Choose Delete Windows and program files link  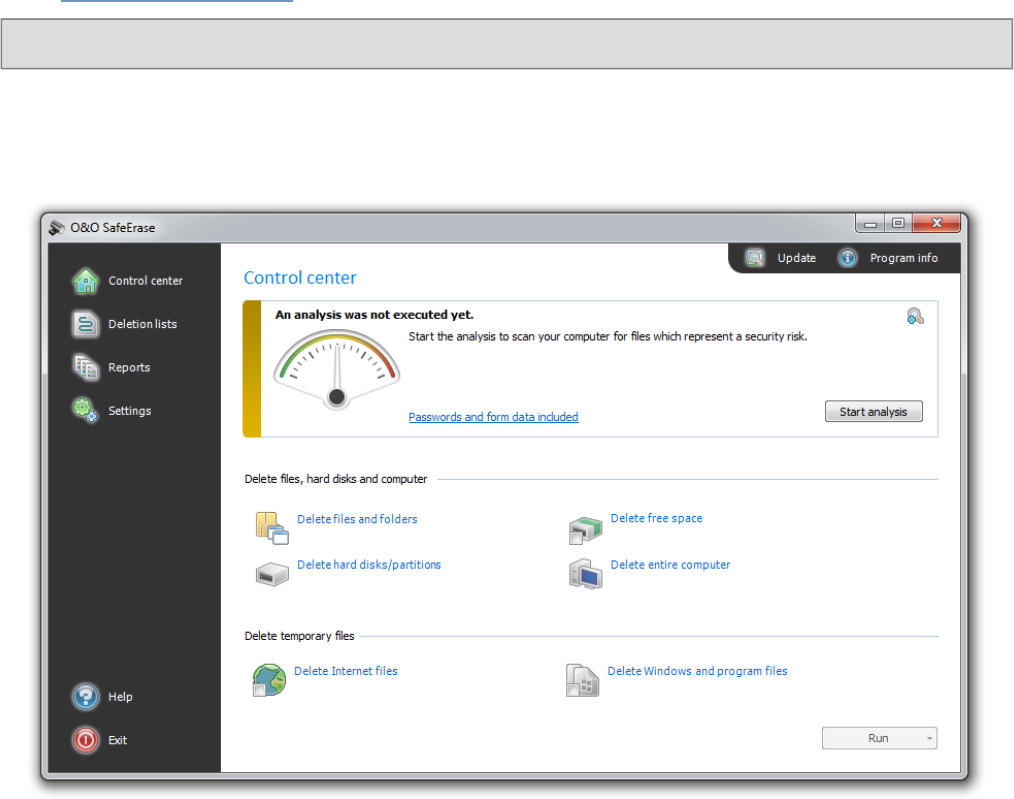(x=697, y=671)
